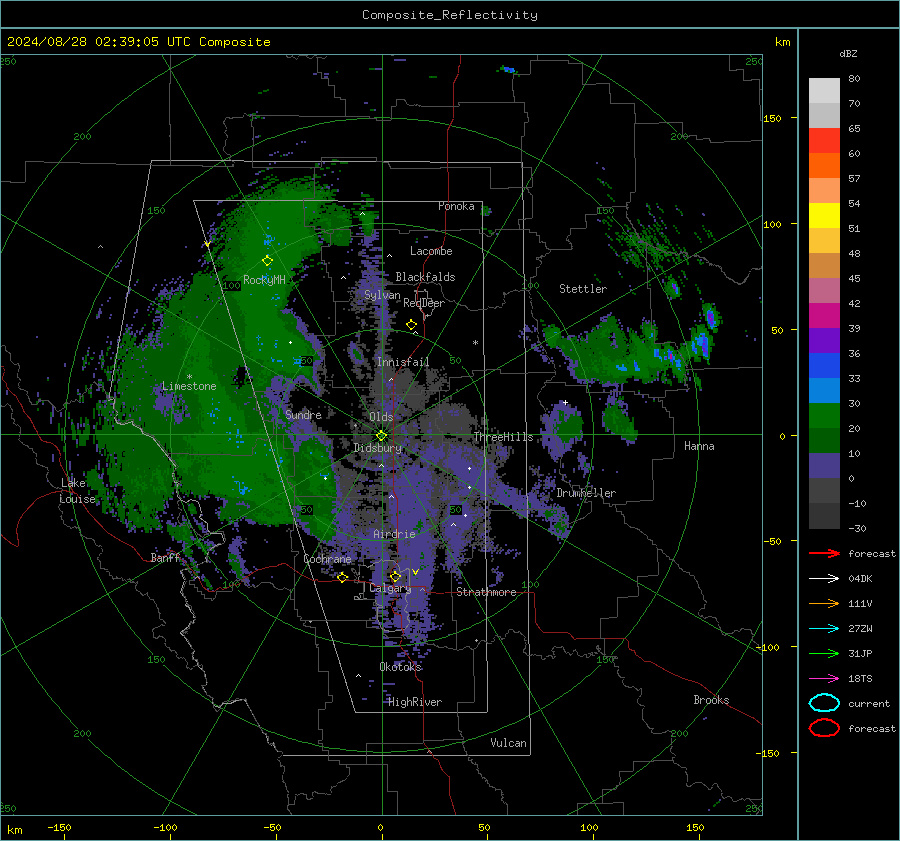Click the 04DK legend text
Viewport: 900px width, 841px height.
860,579
